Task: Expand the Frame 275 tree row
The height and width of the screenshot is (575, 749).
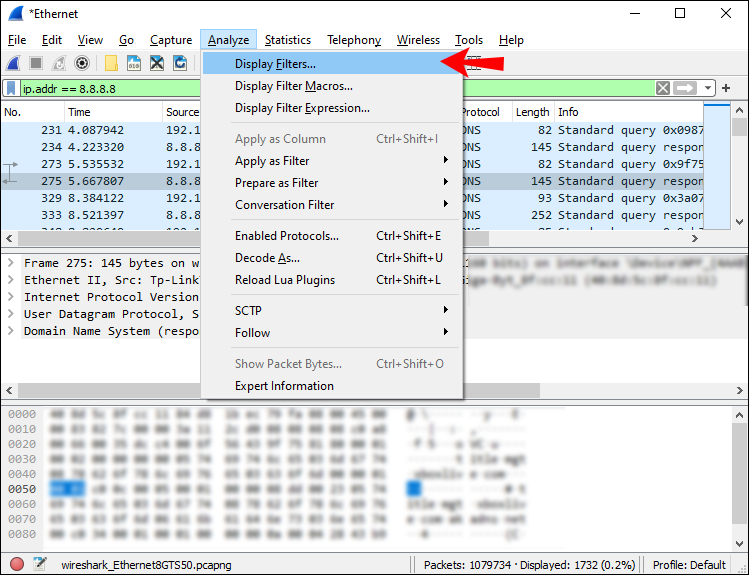Action: pos(11,263)
